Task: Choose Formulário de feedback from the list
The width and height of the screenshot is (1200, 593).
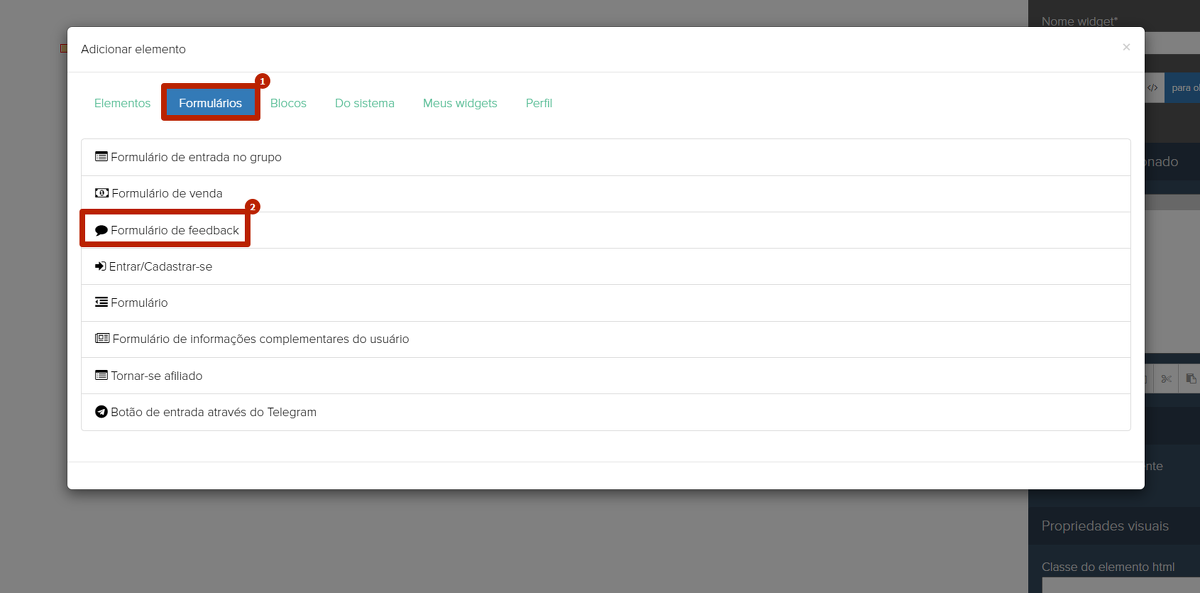Action: coord(174,230)
